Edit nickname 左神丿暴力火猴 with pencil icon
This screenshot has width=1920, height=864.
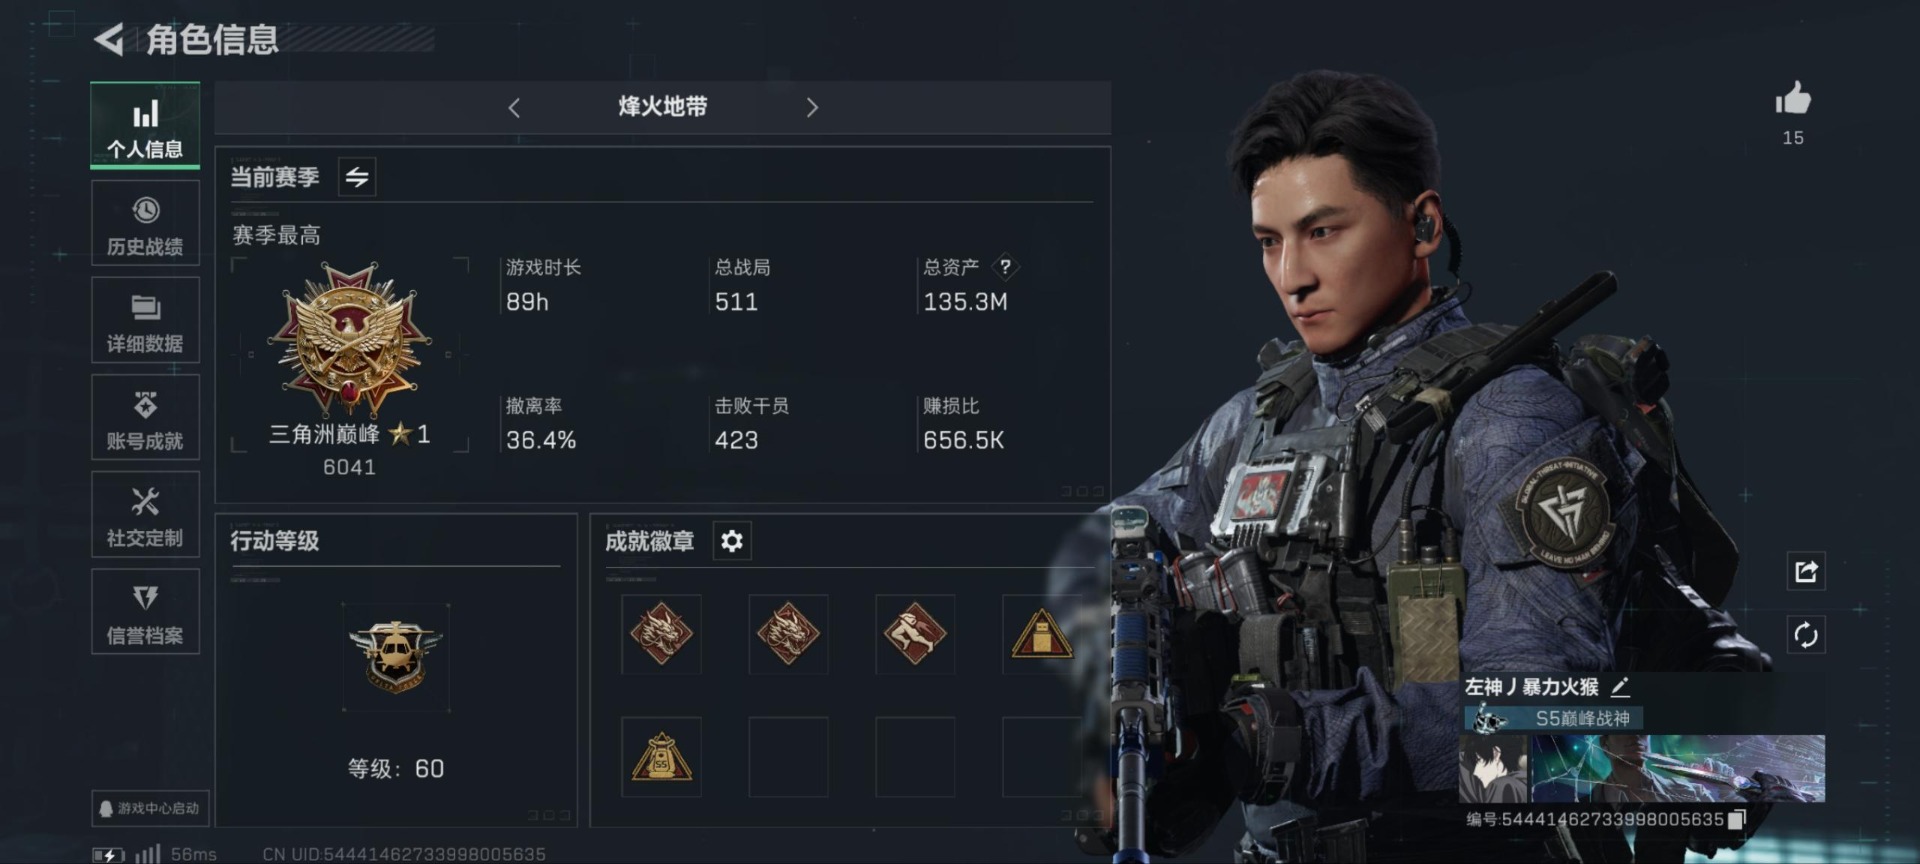[1621, 687]
